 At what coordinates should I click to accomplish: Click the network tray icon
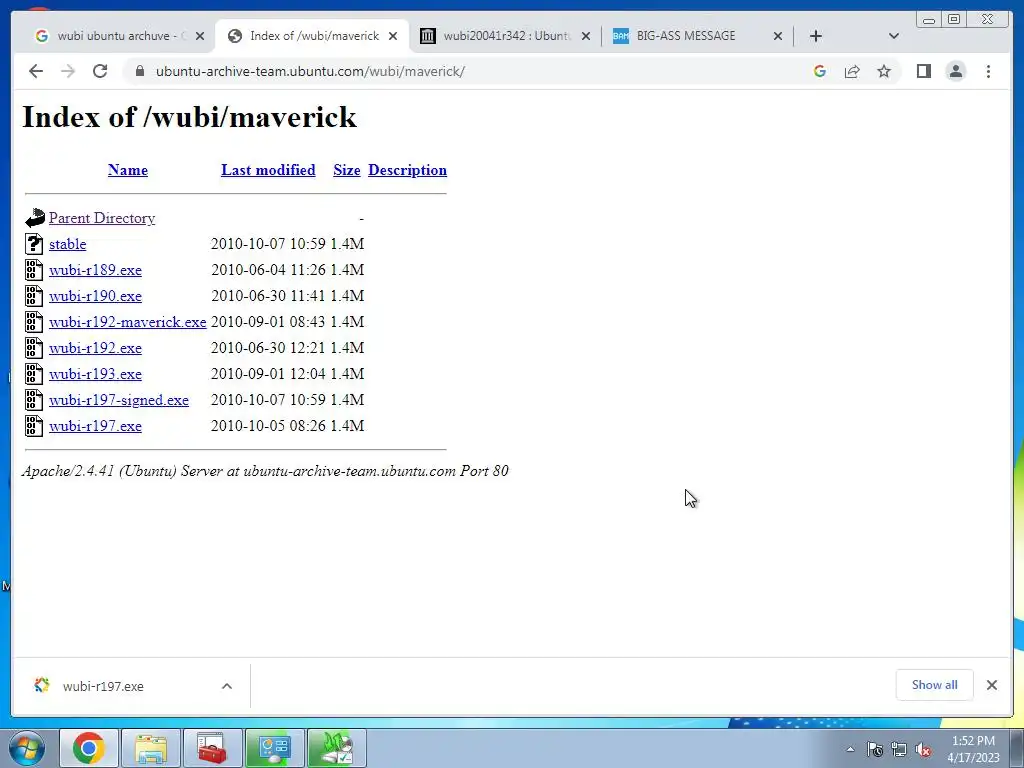pyautogui.click(x=899, y=749)
